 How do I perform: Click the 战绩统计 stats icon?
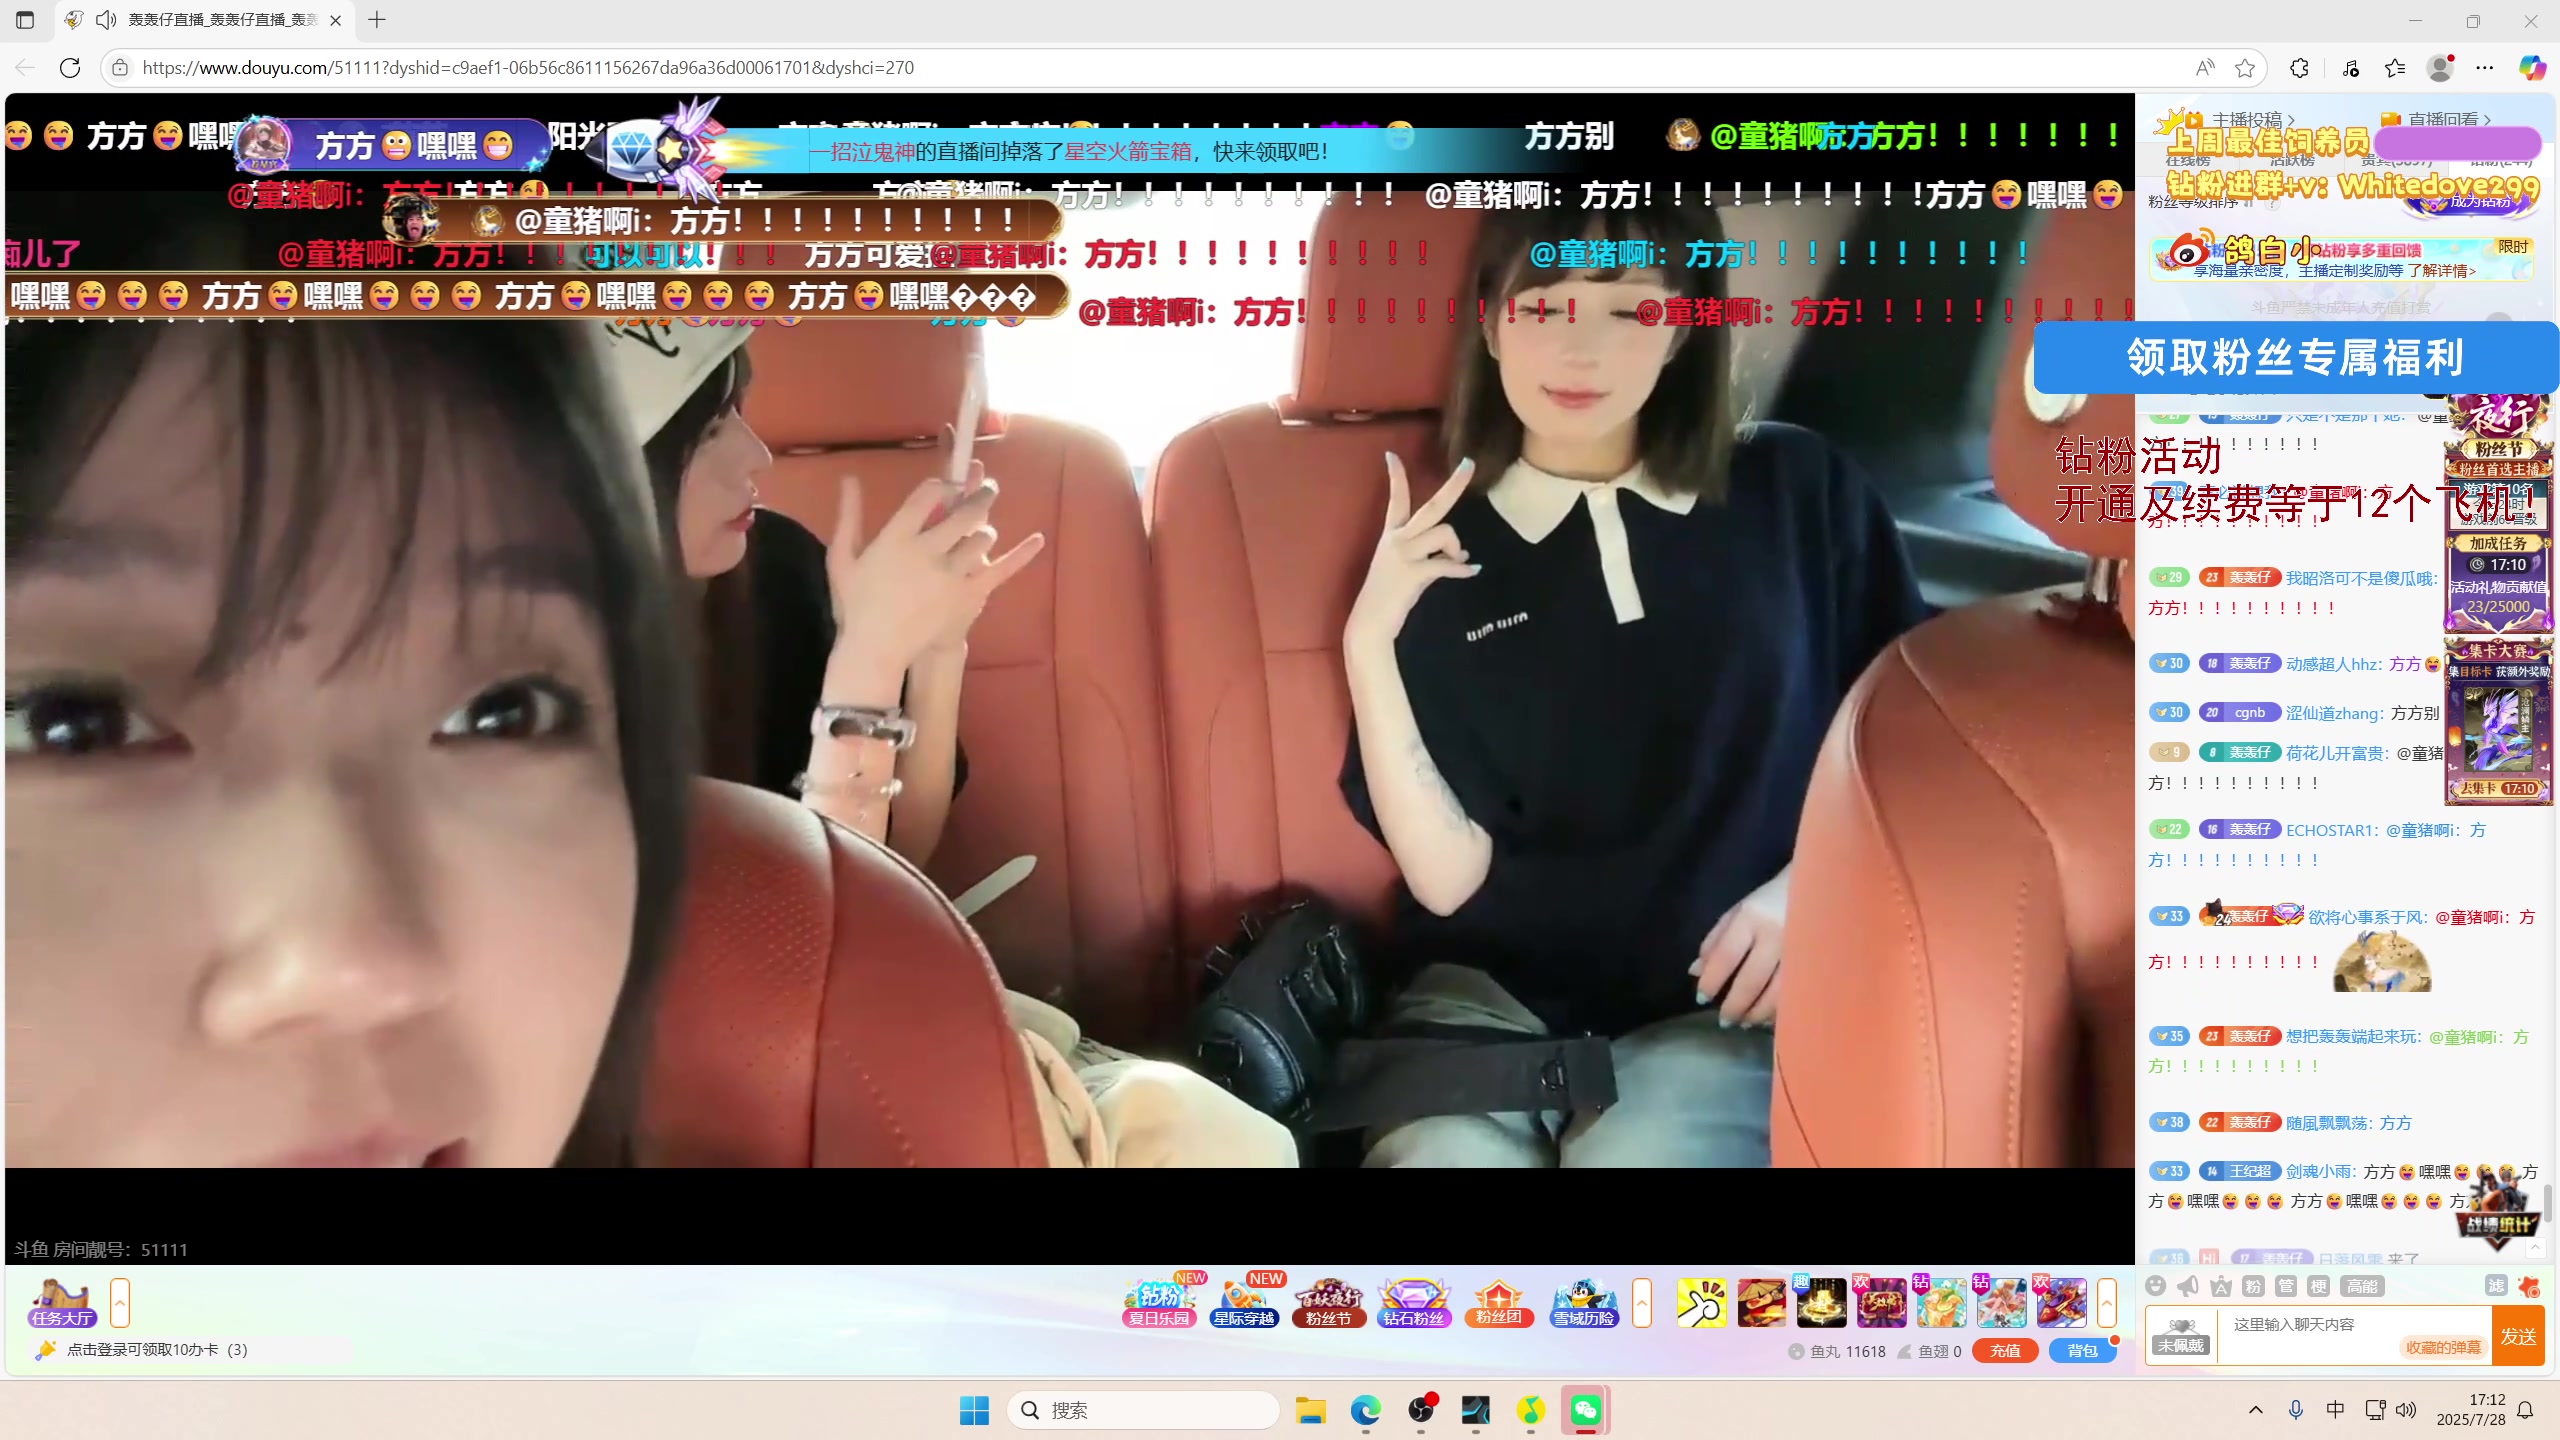point(2497,1211)
